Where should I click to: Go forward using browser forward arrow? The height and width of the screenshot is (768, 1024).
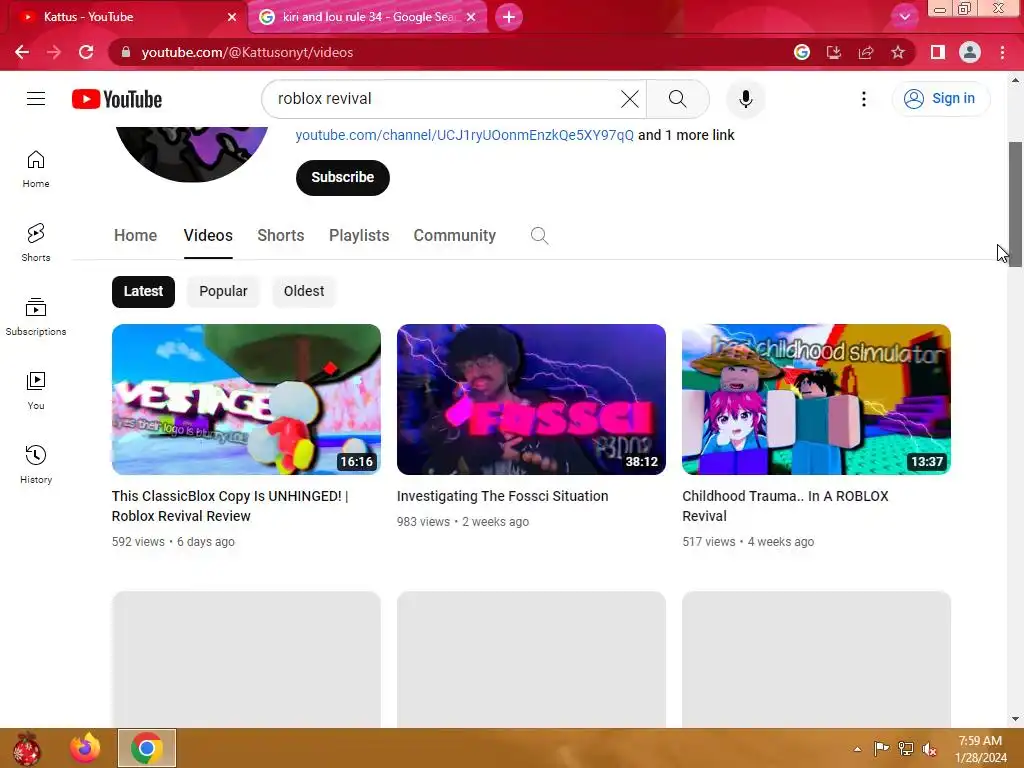(54, 52)
